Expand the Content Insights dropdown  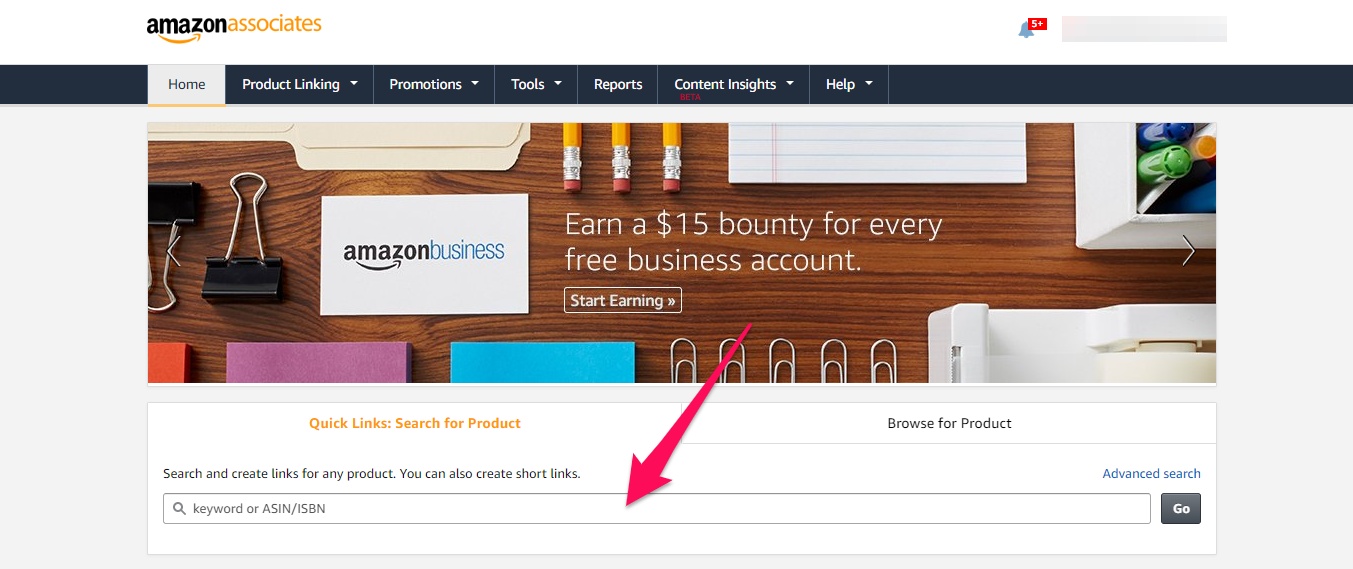click(x=734, y=84)
